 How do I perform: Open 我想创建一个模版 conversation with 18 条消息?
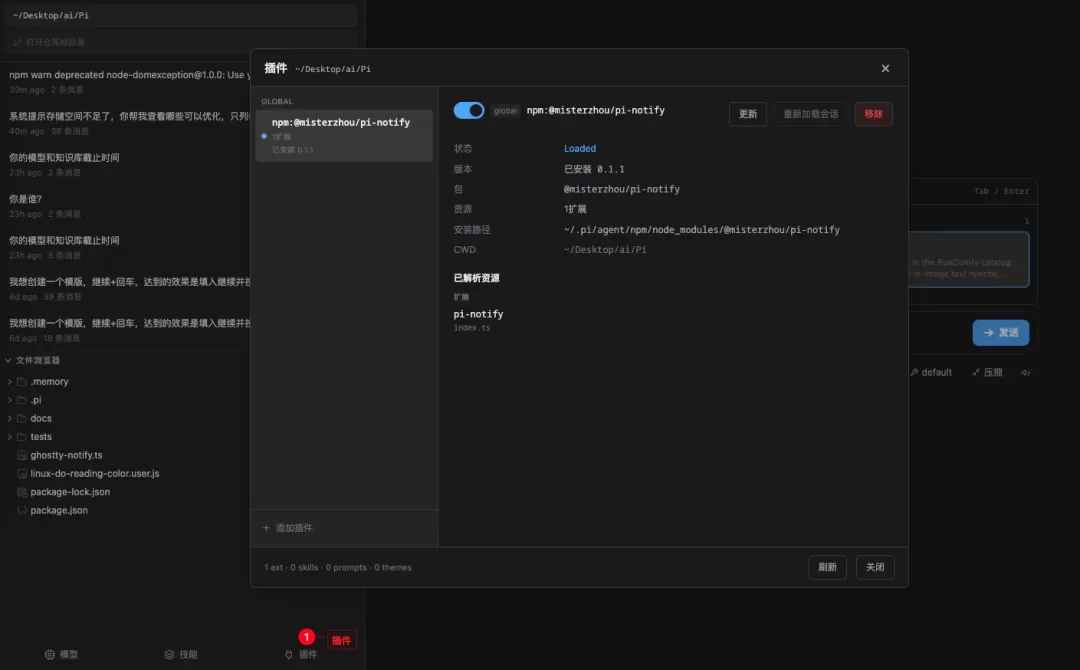click(129, 329)
